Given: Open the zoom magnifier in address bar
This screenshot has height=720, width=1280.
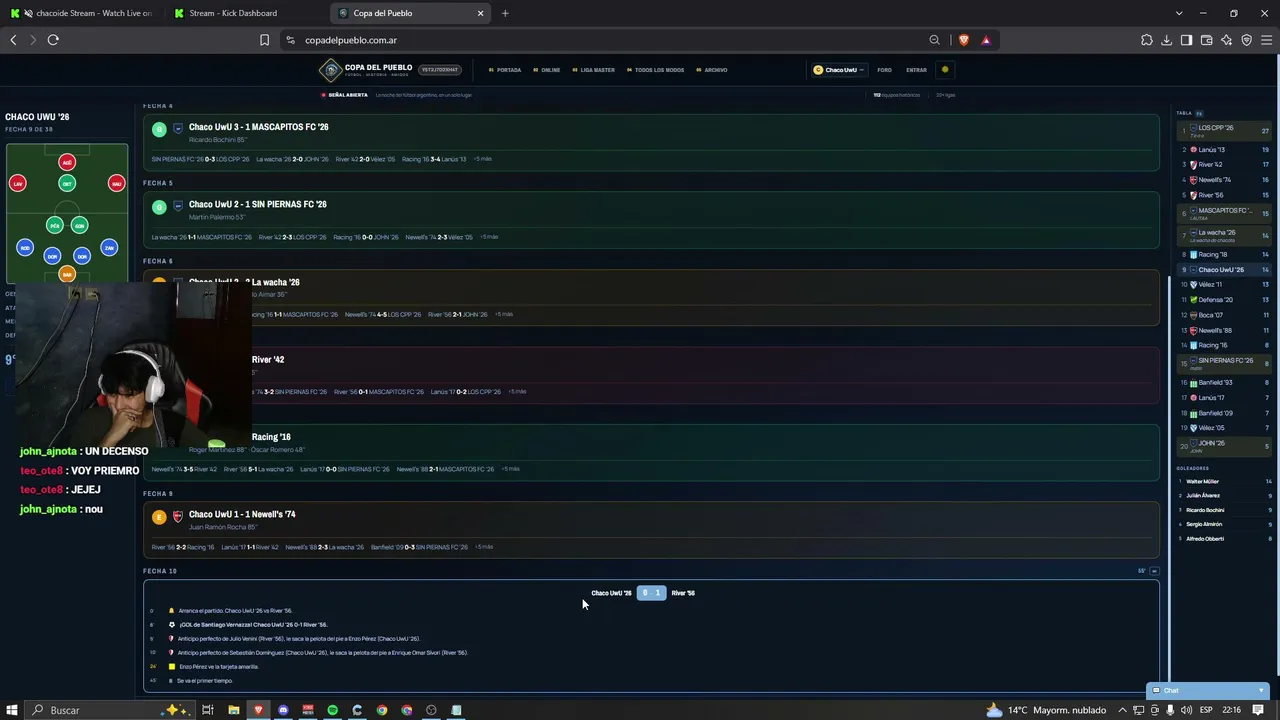Looking at the screenshot, I should coord(934,40).
